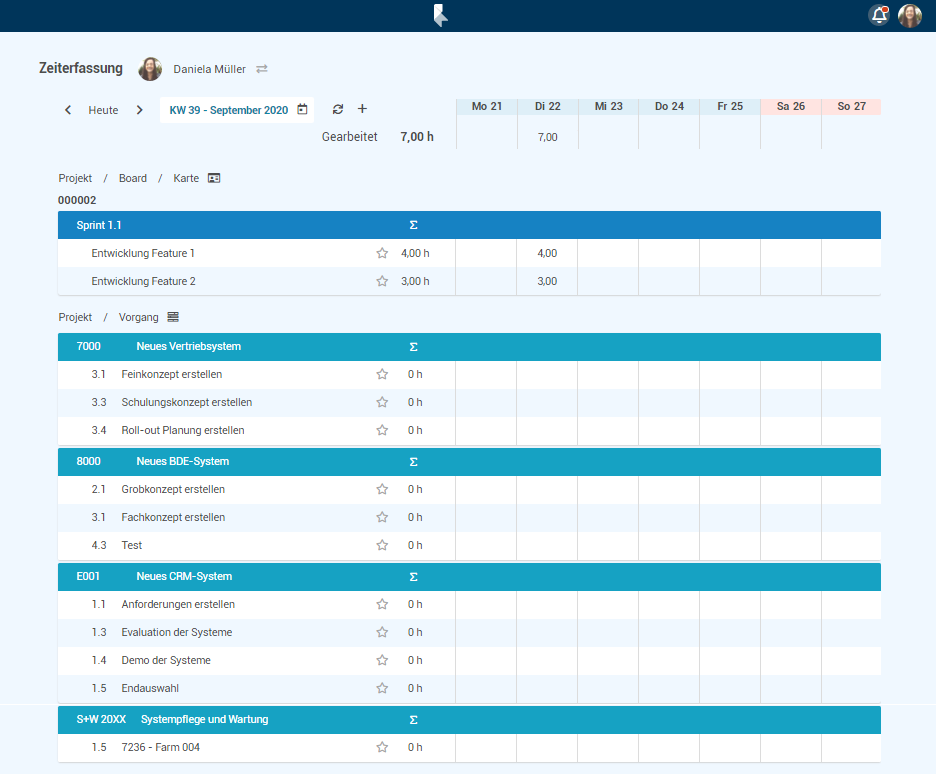Open the notifications bell
Viewport: 936px width, 774px height.
[x=879, y=16]
